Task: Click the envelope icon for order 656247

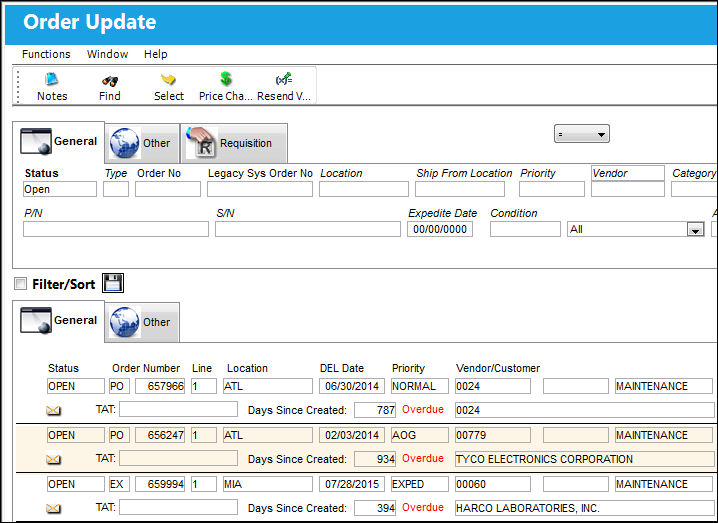Action: click(x=54, y=460)
